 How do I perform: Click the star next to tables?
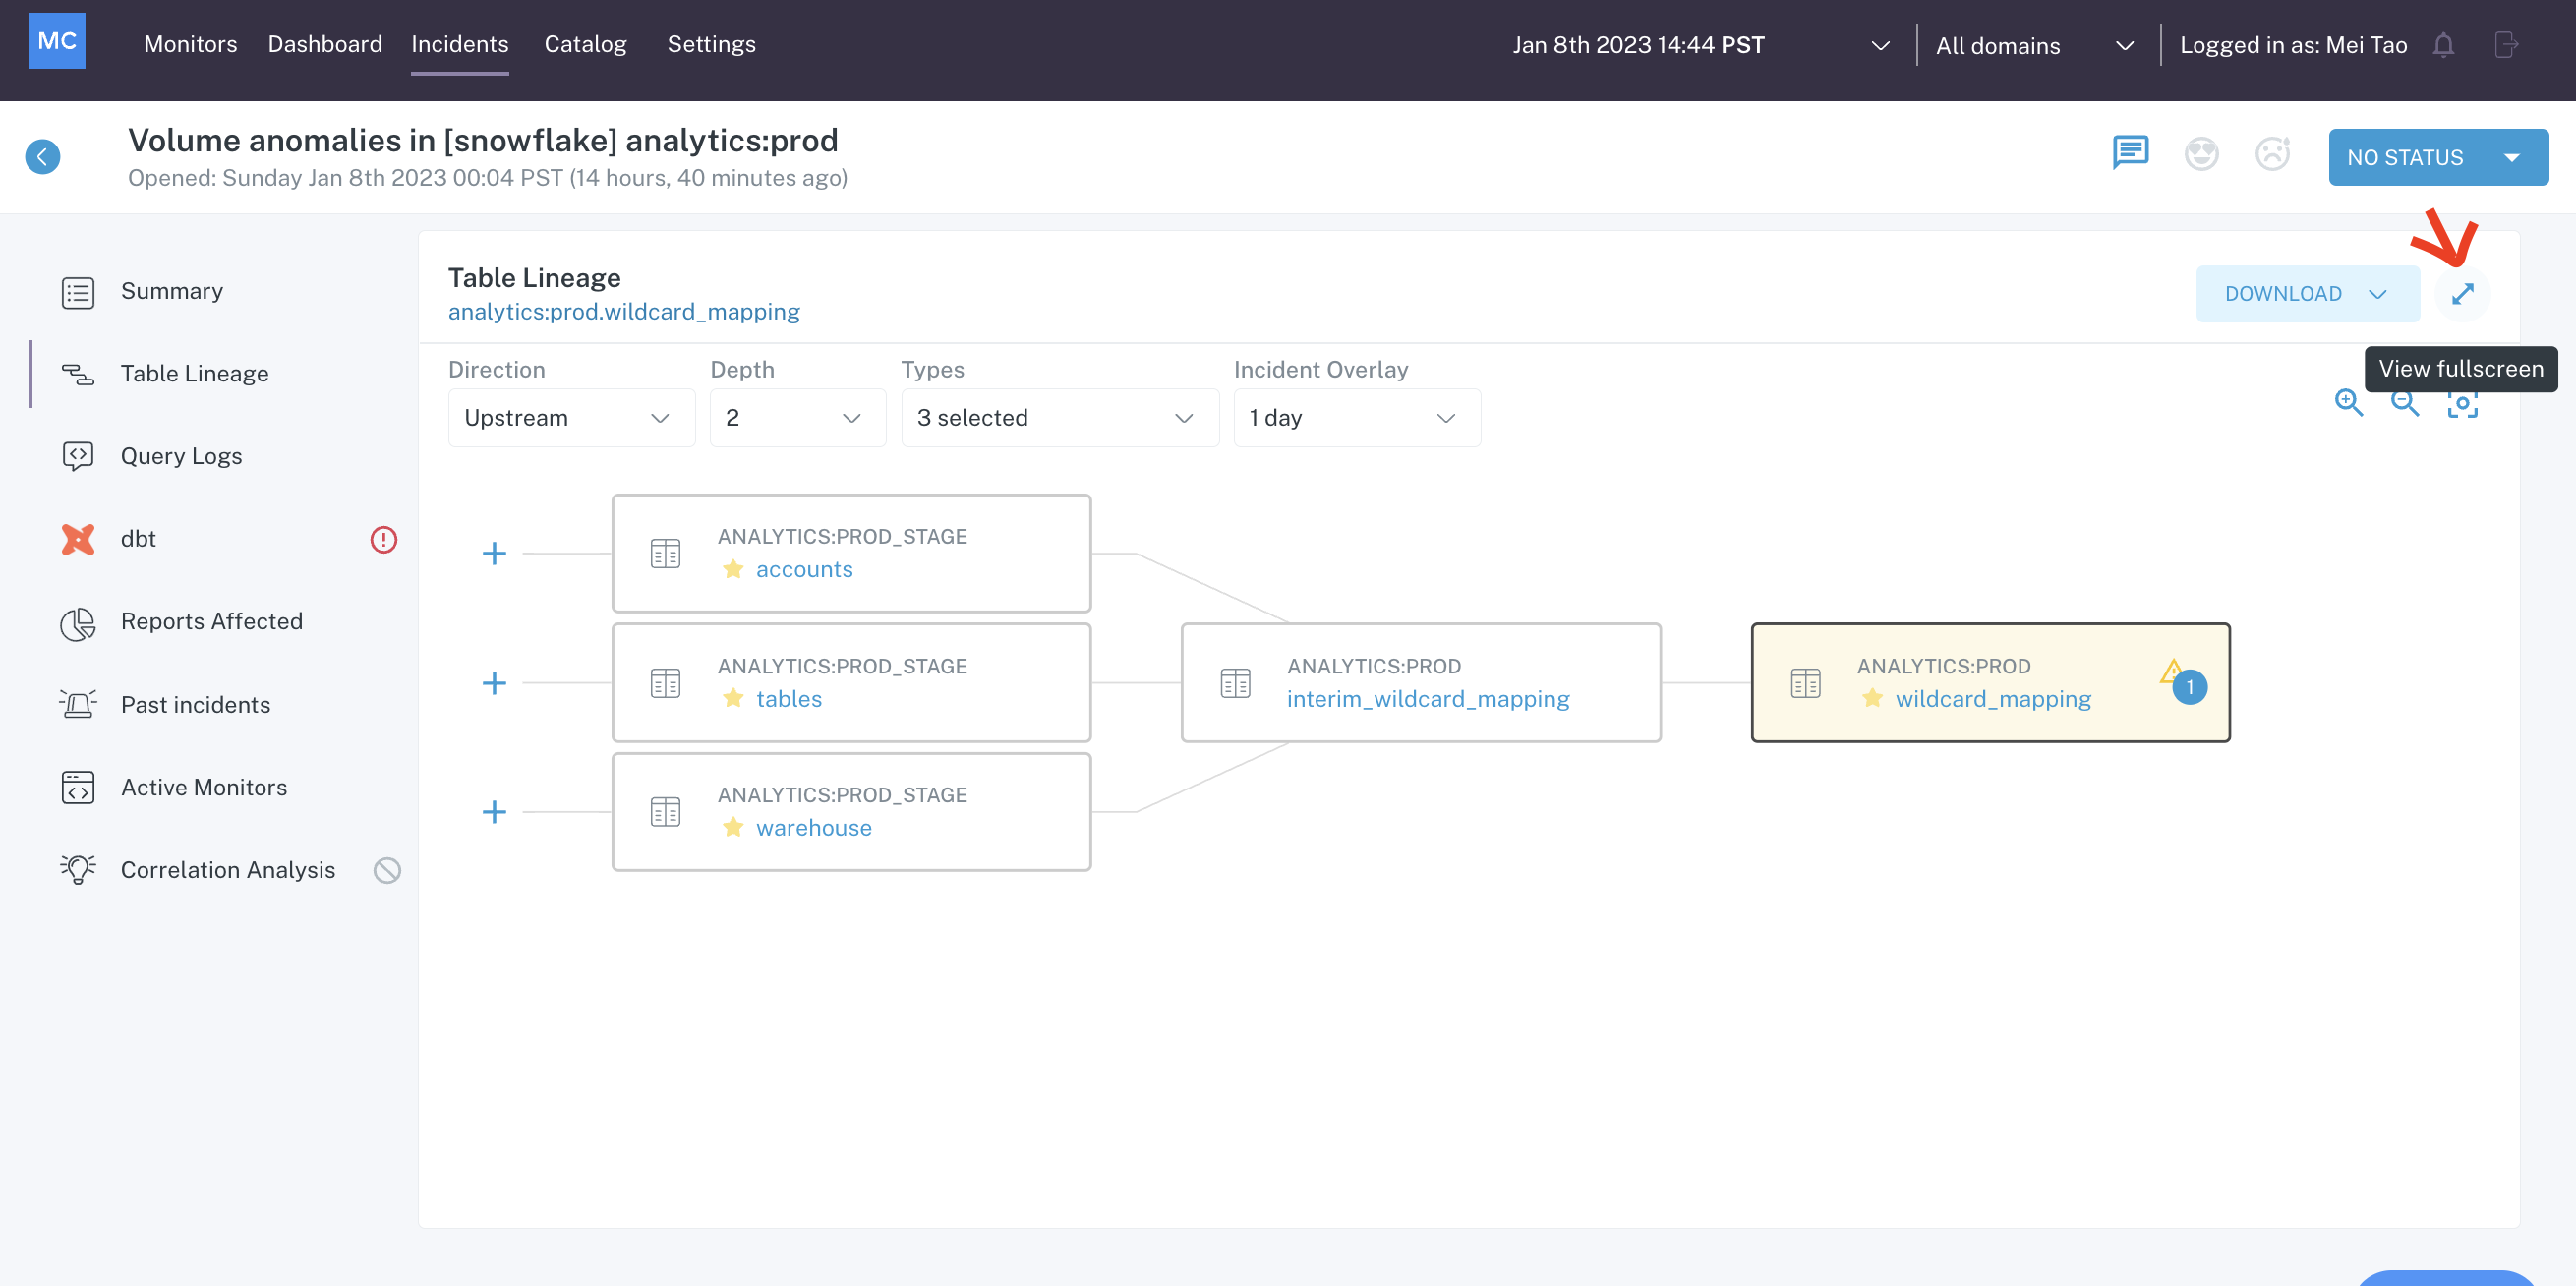tap(733, 698)
